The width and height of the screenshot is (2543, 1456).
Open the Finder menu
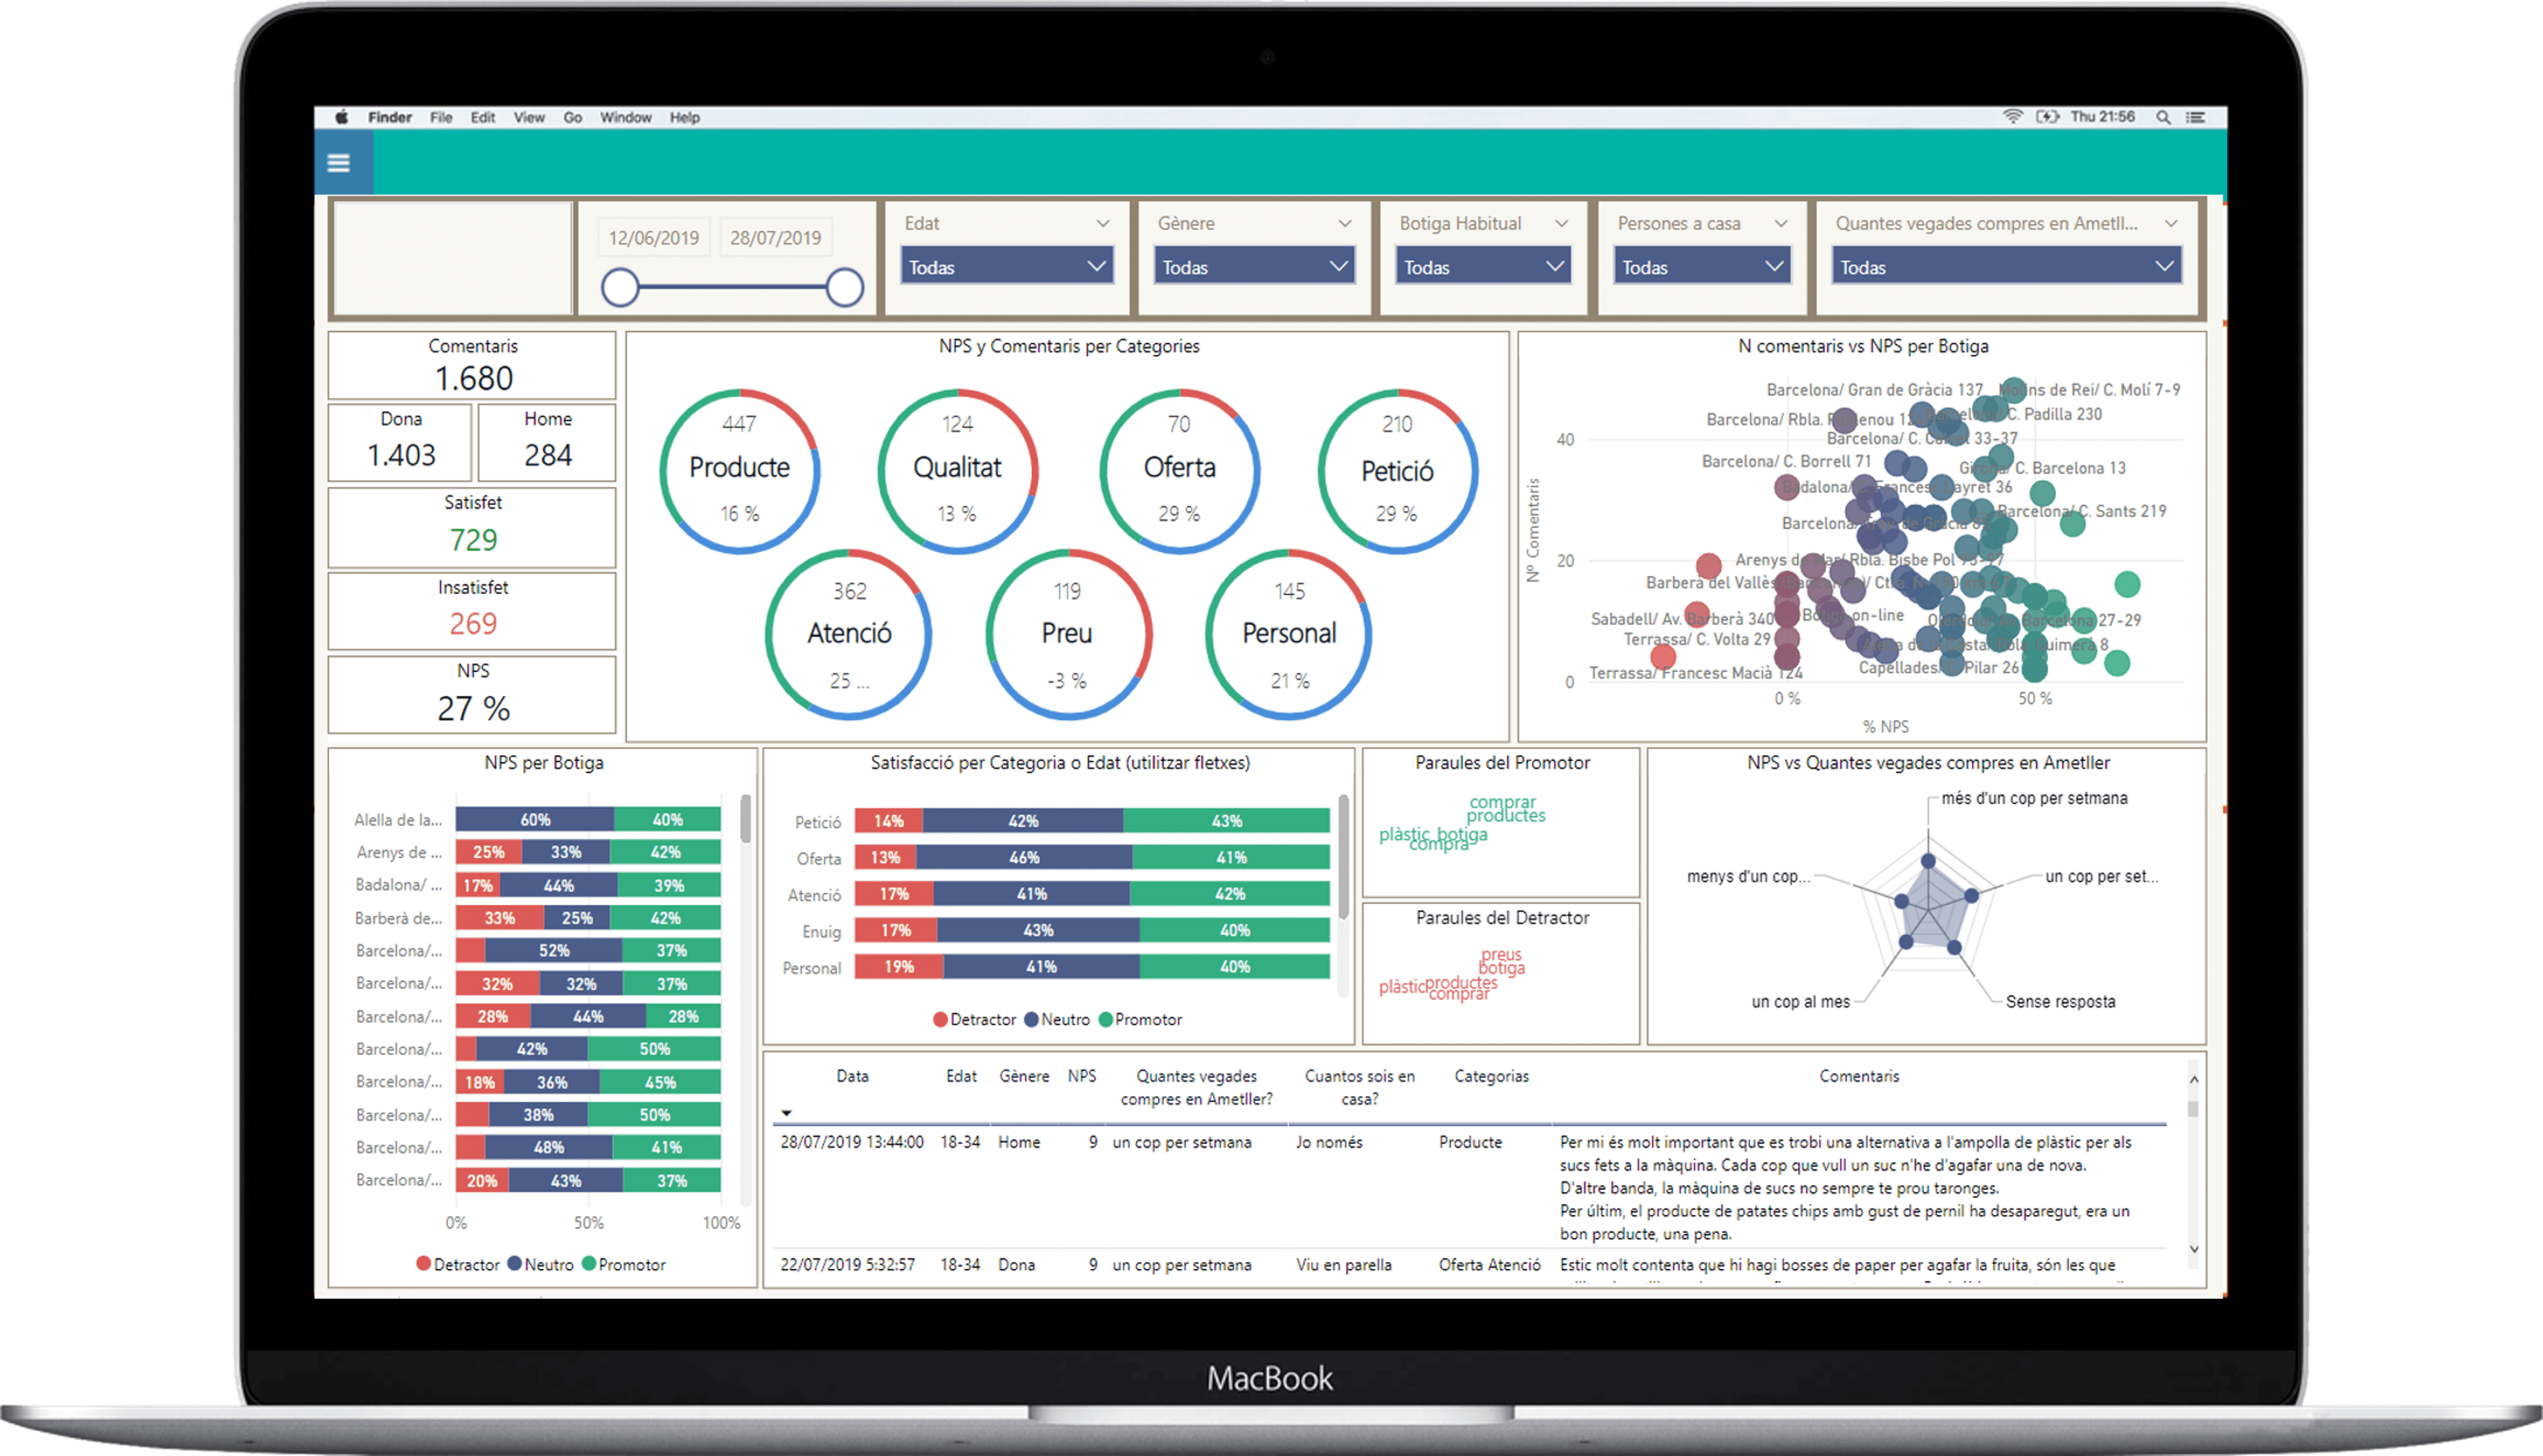(x=389, y=117)
